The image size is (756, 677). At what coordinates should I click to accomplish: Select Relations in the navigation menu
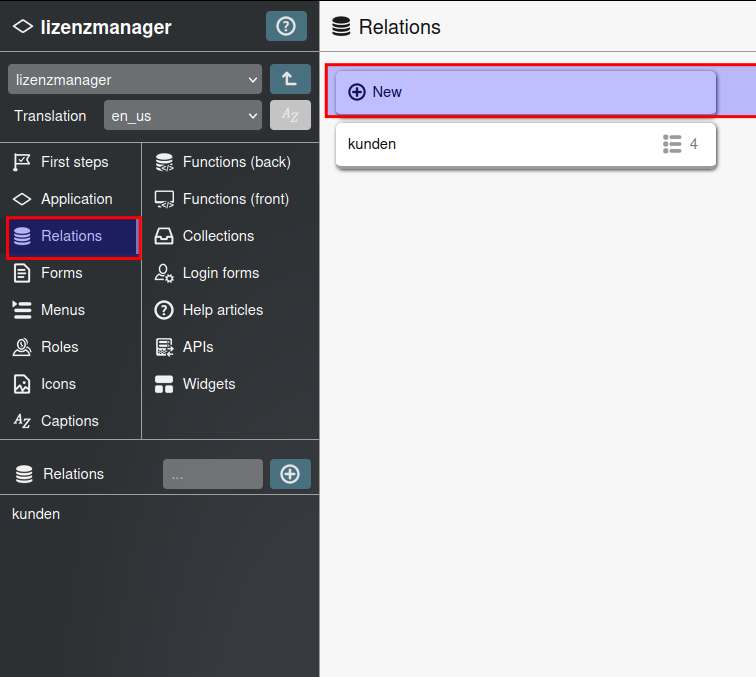point(71,236)
